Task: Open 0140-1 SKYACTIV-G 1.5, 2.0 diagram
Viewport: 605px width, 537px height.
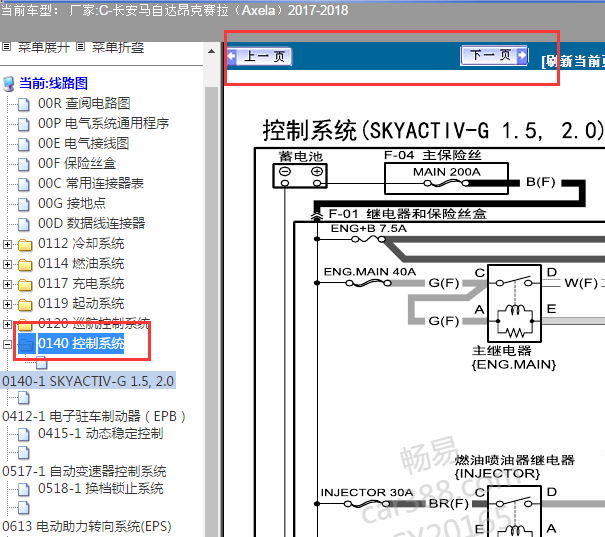Action: point(88,381)
